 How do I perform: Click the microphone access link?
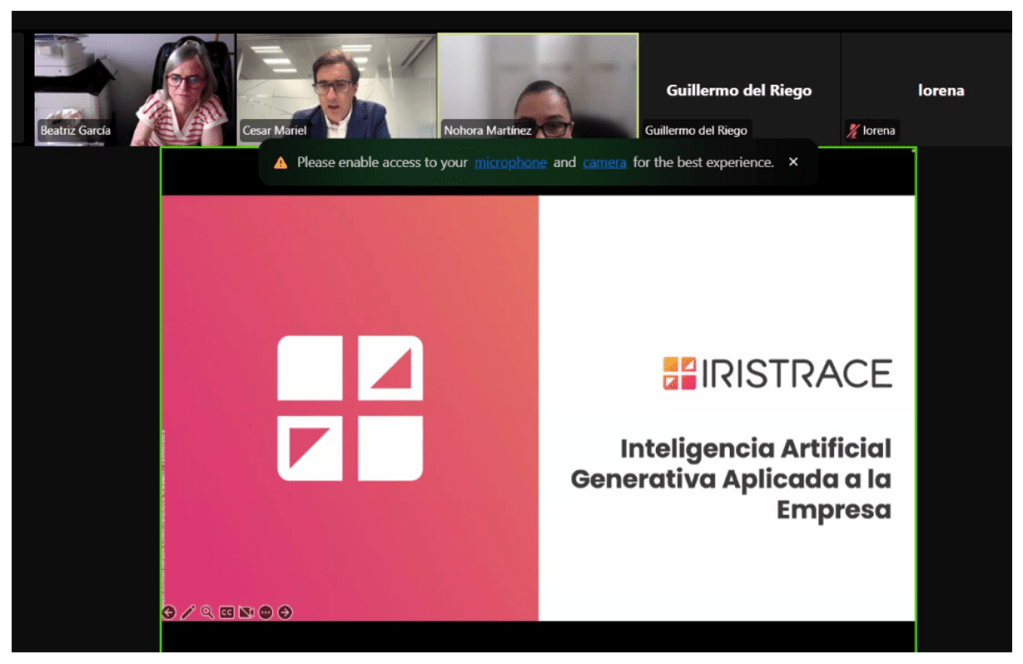click(x=510, y=162)
